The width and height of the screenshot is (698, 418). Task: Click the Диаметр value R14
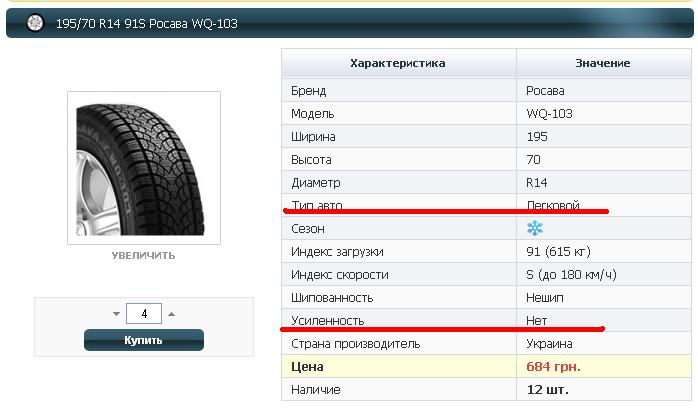[536, 183]
